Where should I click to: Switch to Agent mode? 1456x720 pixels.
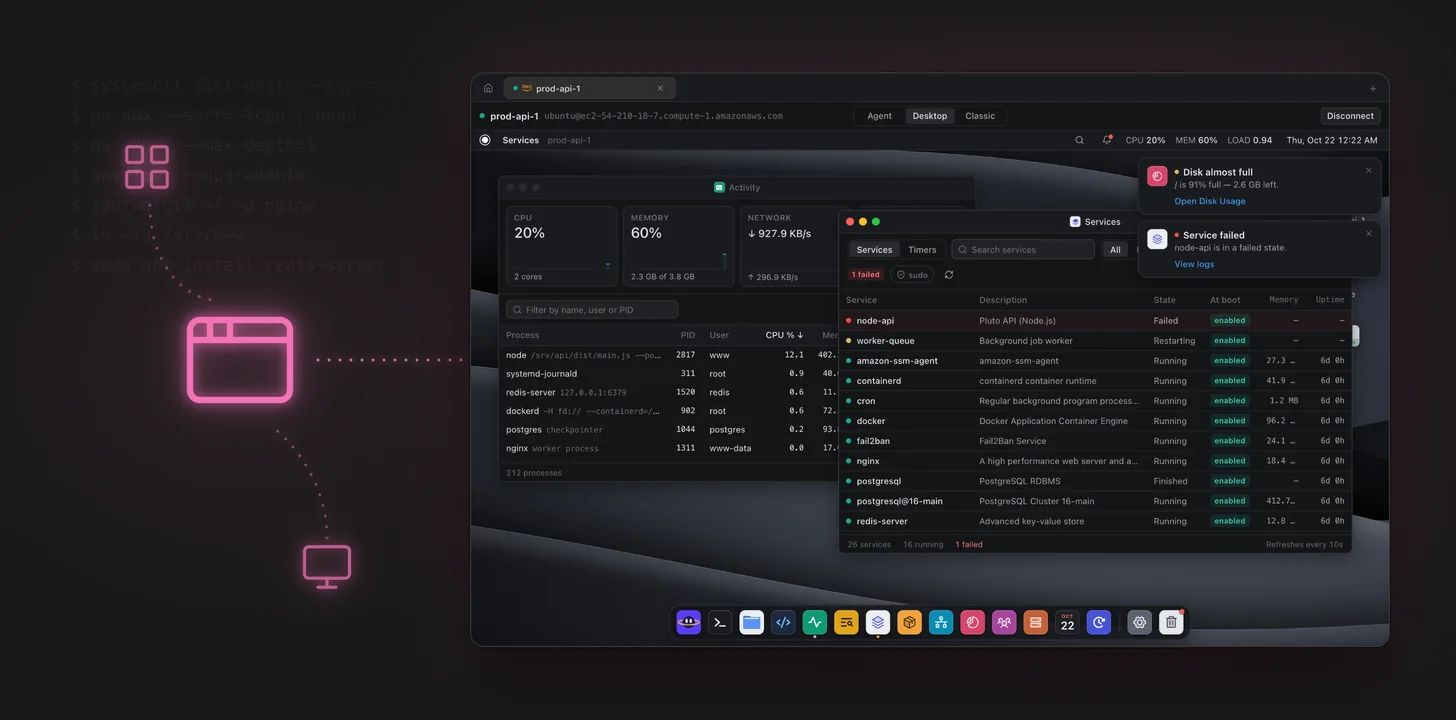pyautogui.click(x=880, y=116)
